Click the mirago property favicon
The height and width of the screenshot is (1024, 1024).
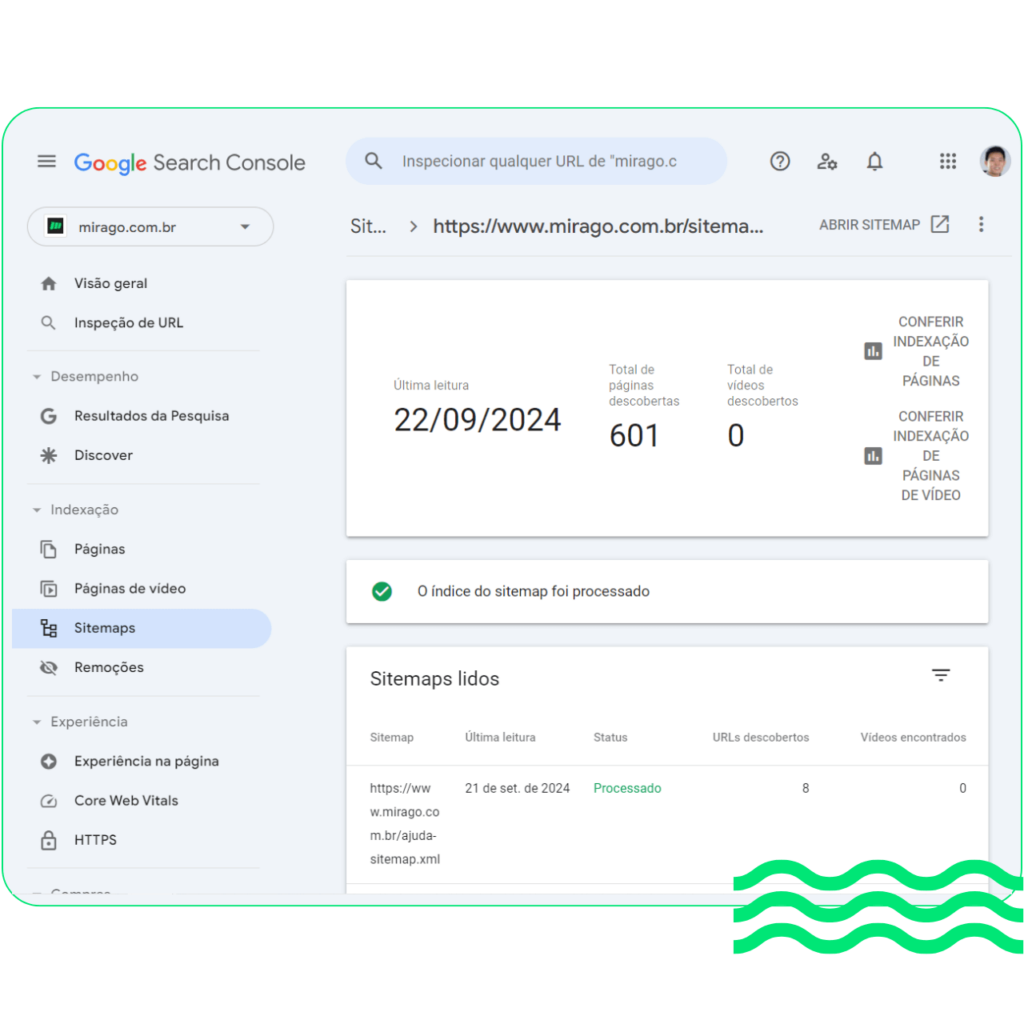pos(56,227)
